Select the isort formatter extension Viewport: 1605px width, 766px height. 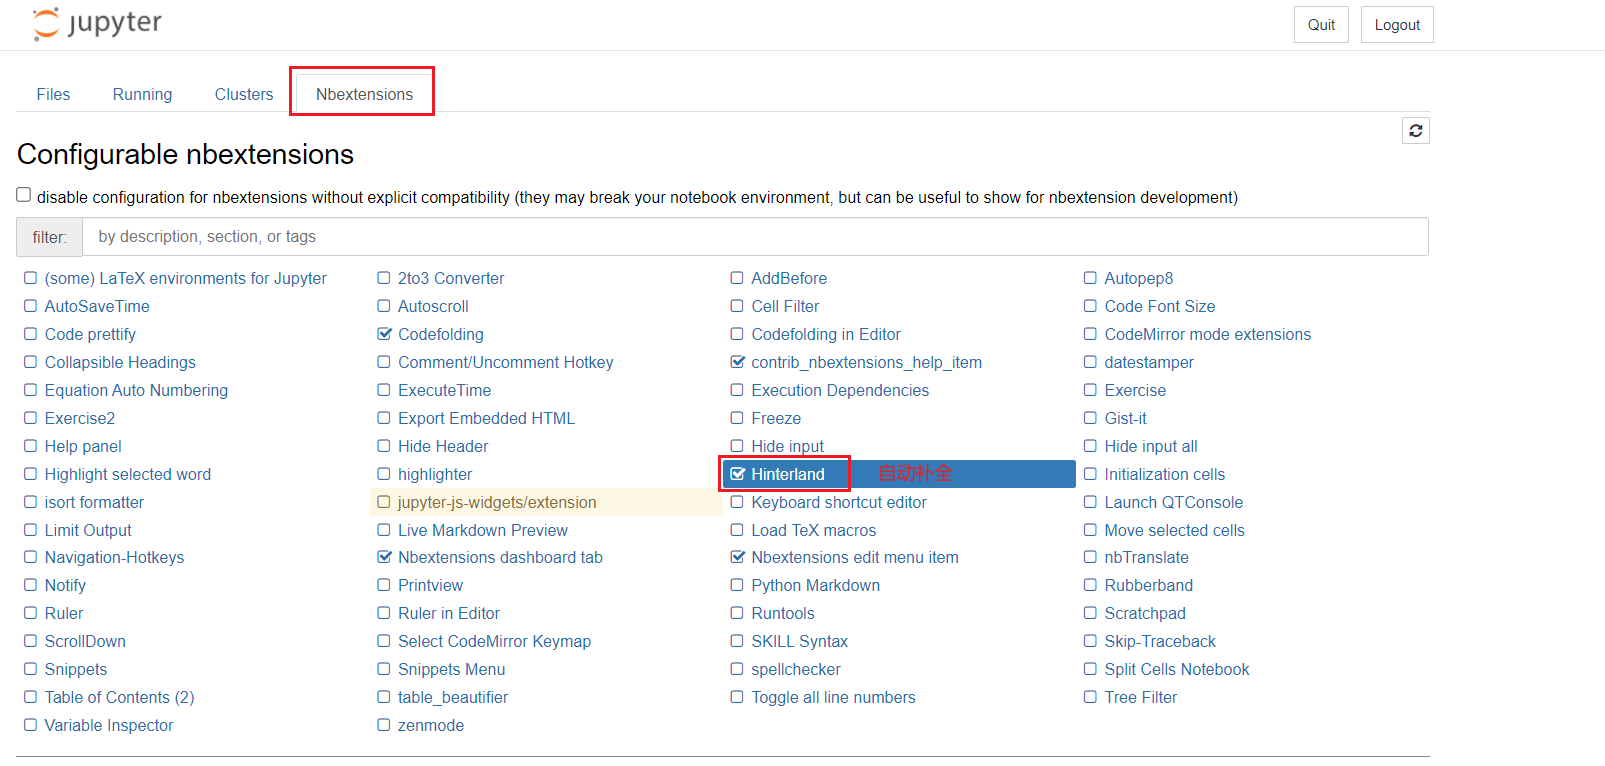coord(94,502)
